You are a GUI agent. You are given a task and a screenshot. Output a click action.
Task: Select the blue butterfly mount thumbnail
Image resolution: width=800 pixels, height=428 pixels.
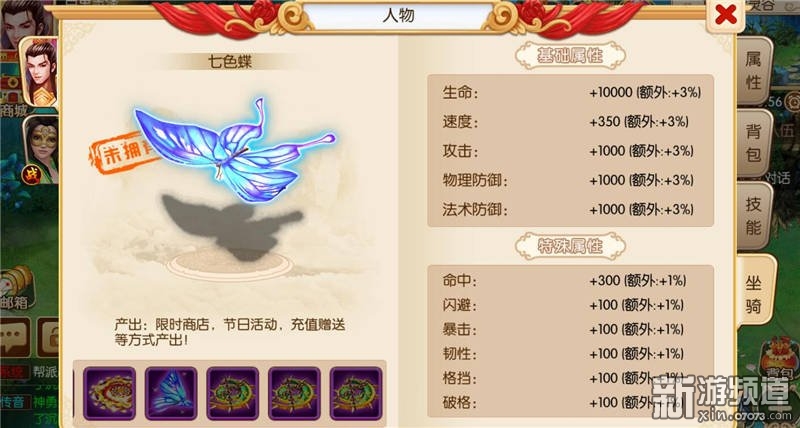tap(171, 393)
